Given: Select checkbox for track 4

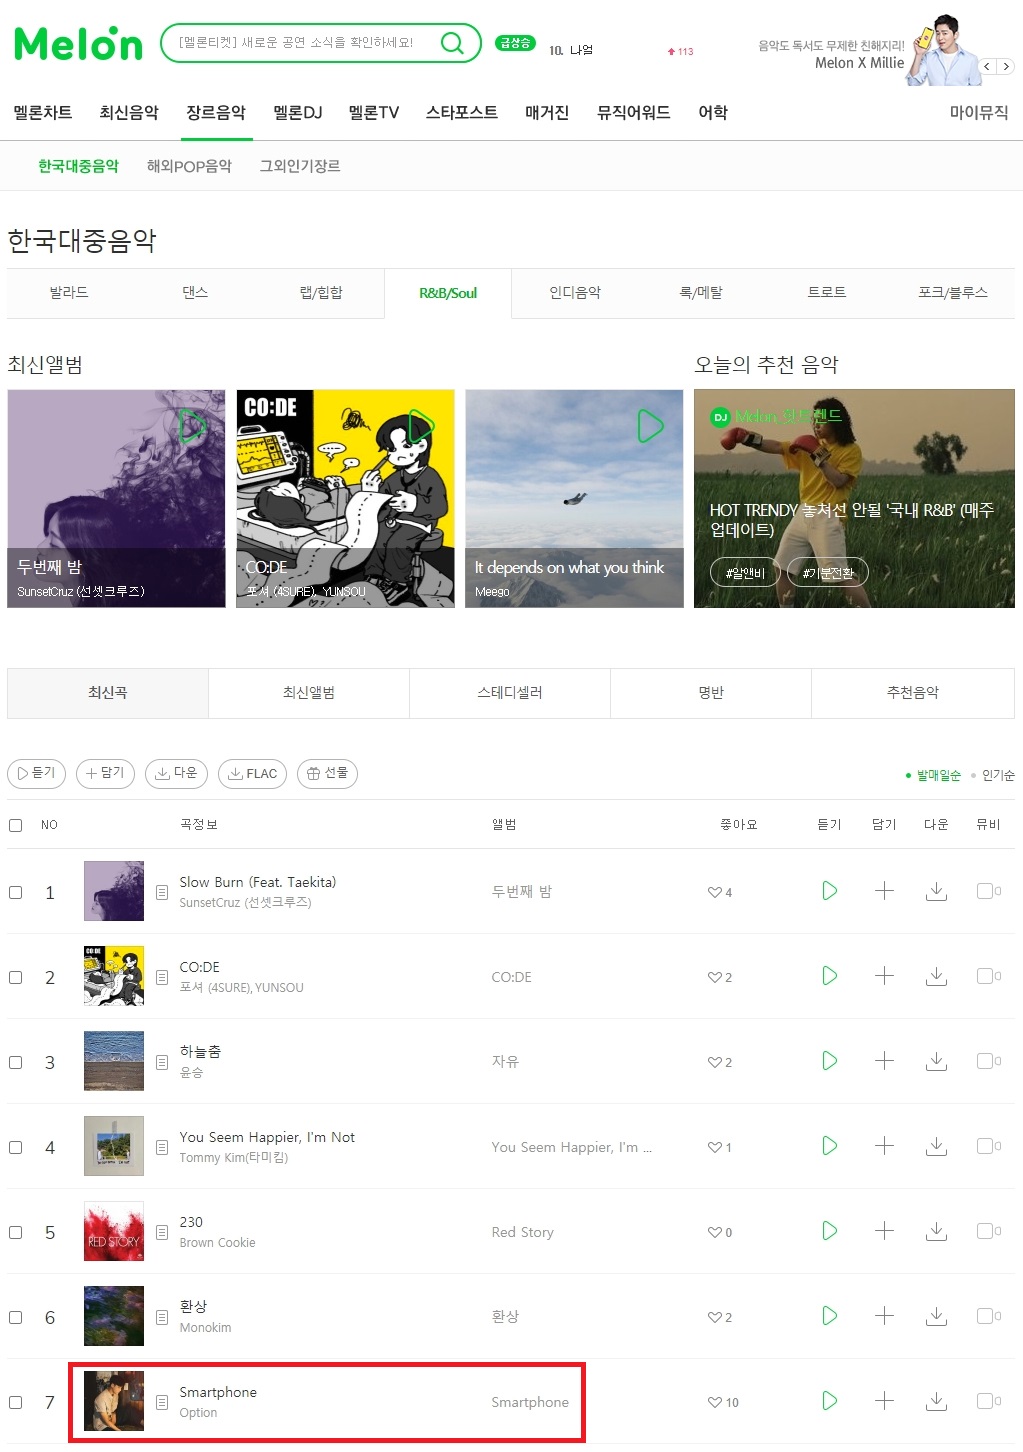Looking at the screenshot, I should 16,1147.
